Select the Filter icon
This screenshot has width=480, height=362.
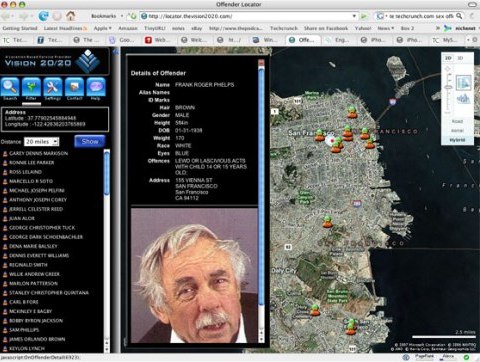(x=31, y=87)
